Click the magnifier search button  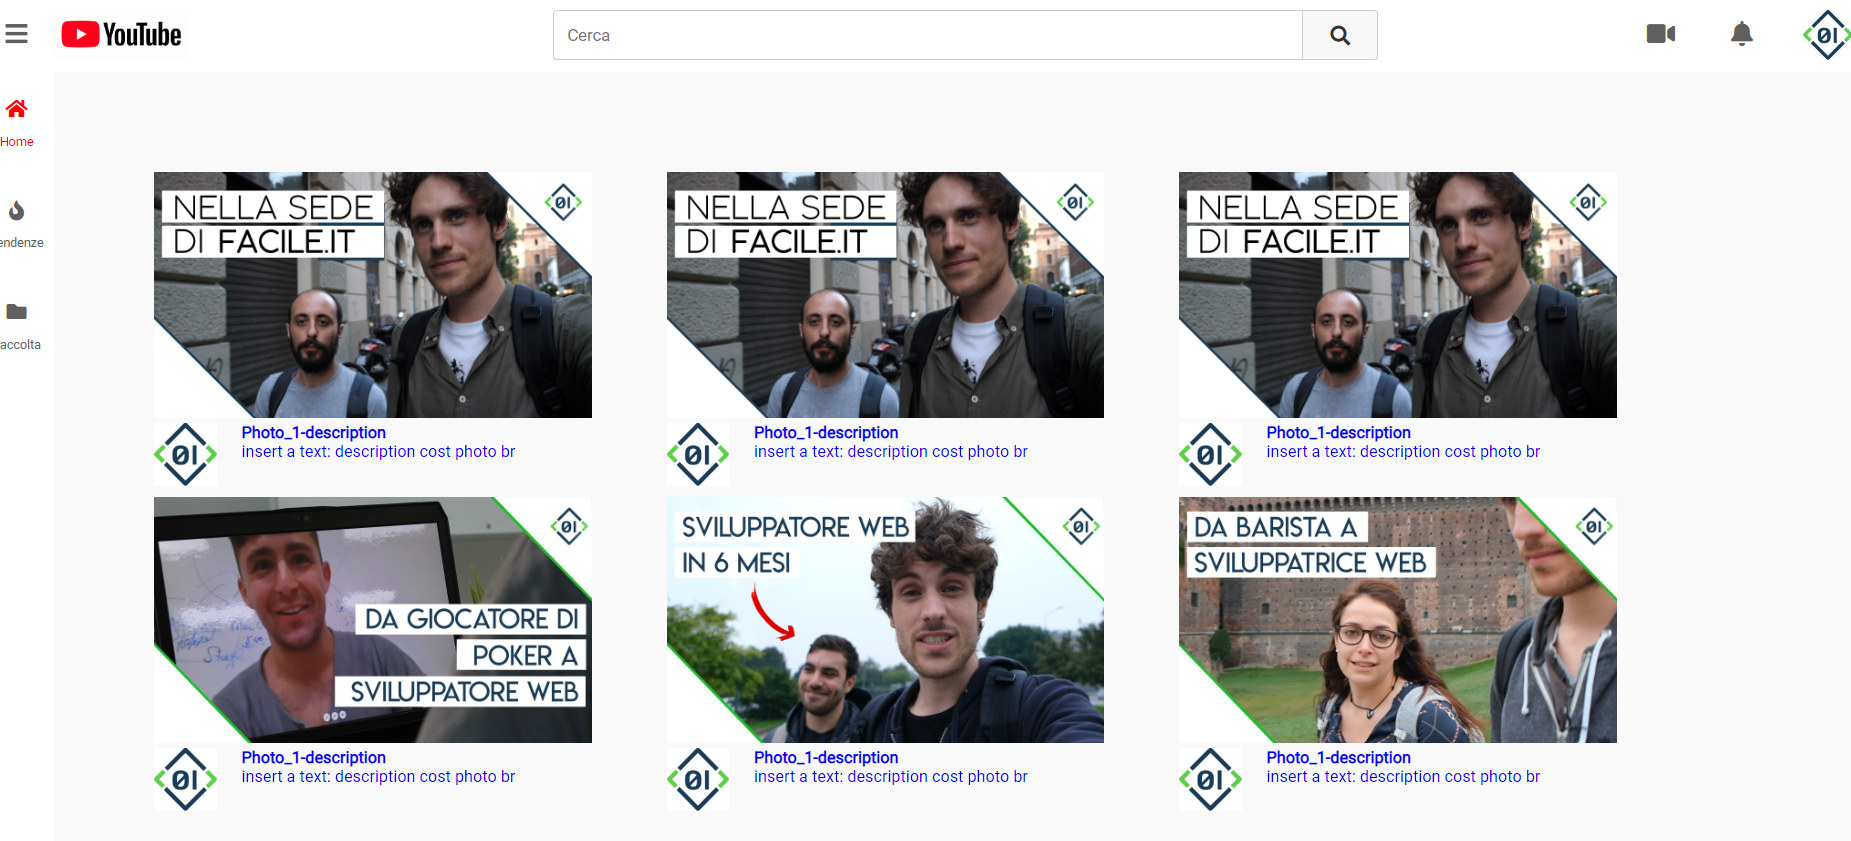1340,35
